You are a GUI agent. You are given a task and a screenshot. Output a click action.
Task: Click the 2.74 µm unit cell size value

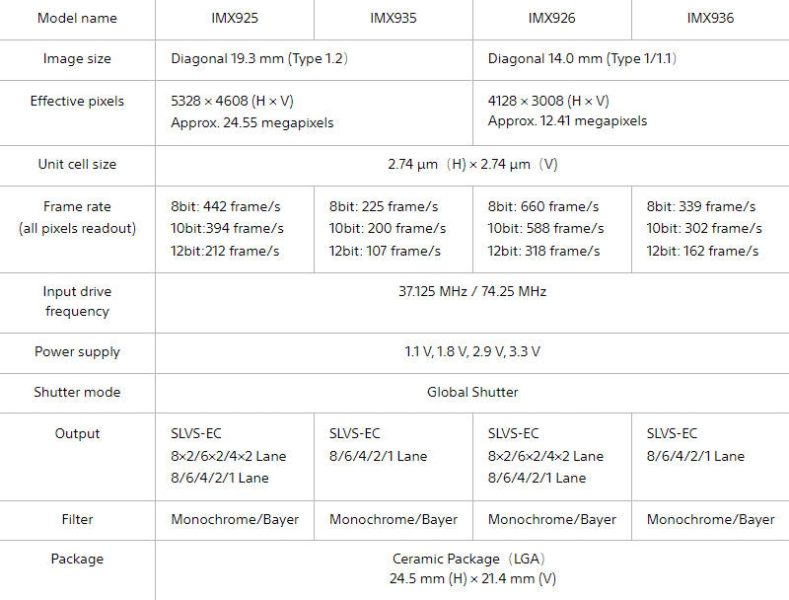pyautogui.click(x=472, y=164)
